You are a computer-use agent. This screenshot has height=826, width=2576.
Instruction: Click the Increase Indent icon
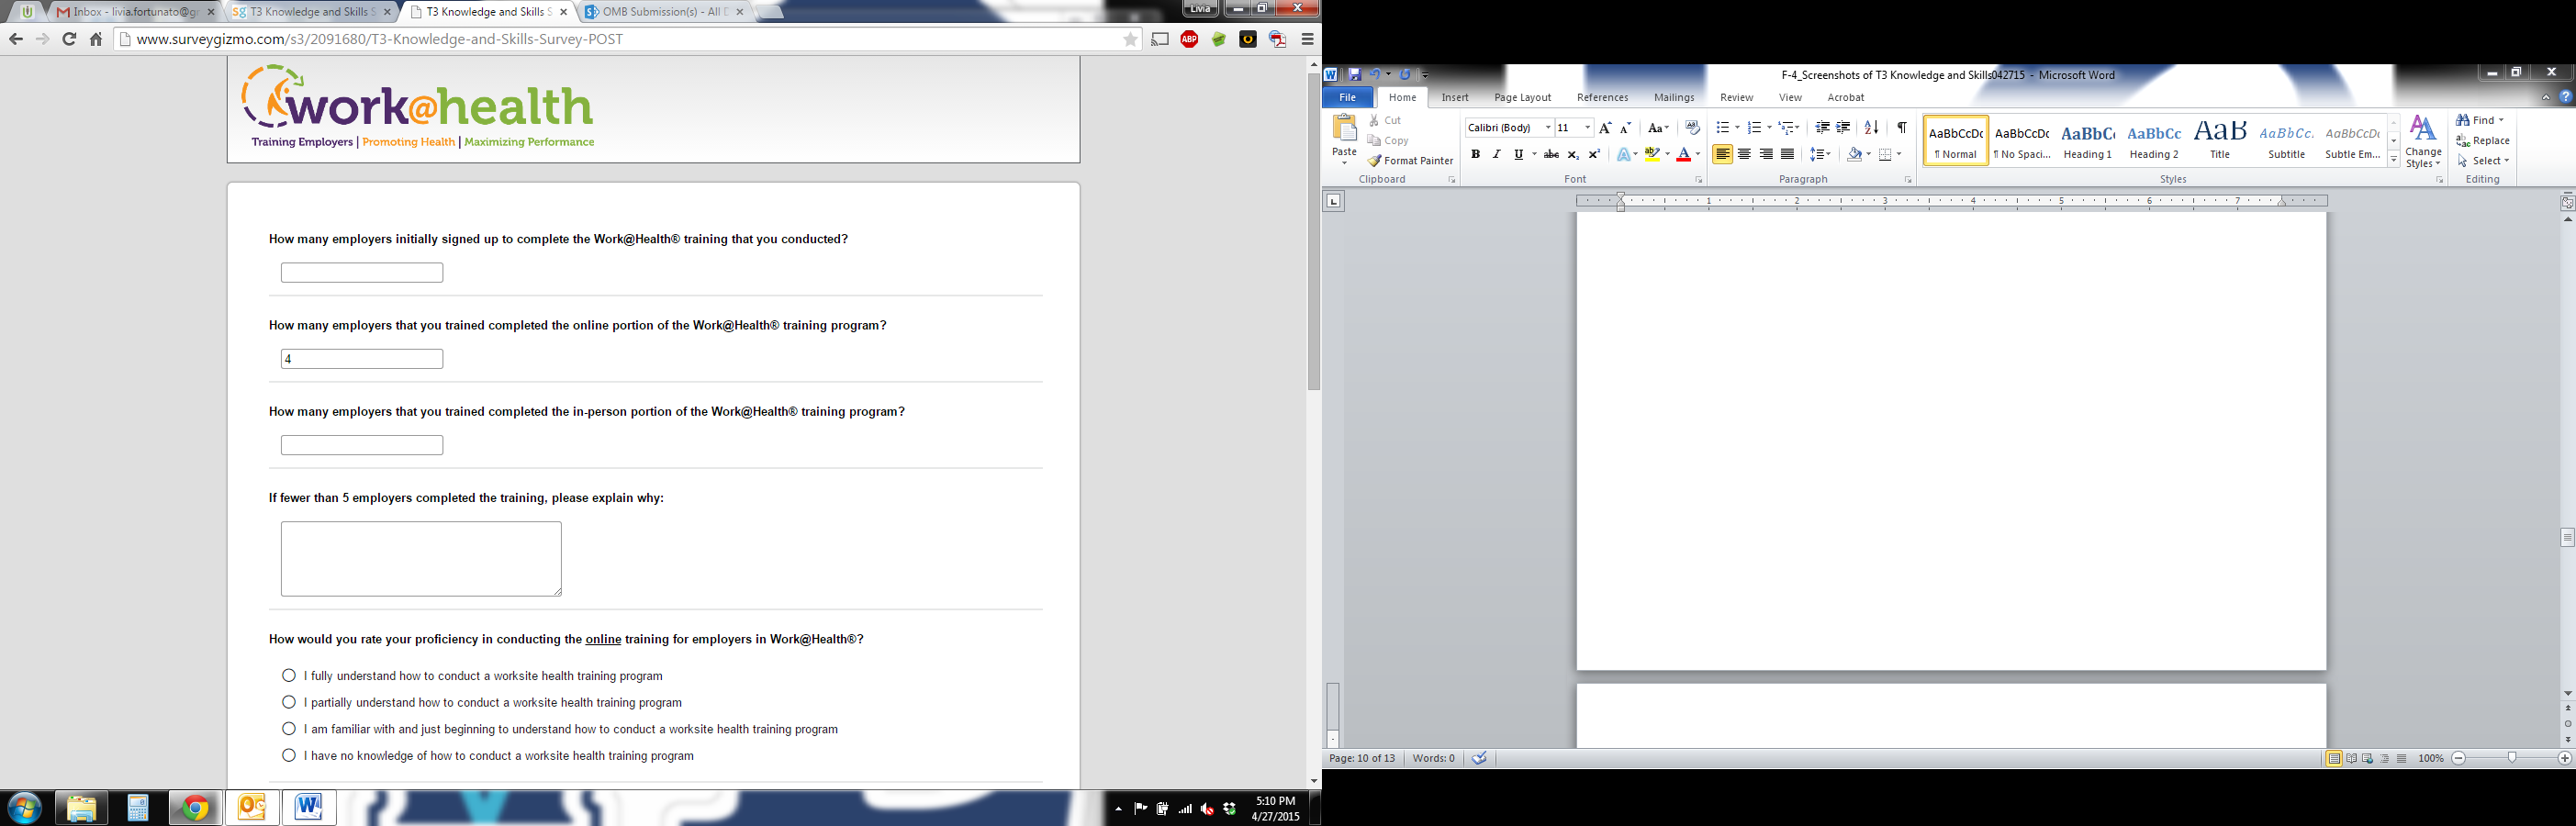click(x=1843, y=128)
